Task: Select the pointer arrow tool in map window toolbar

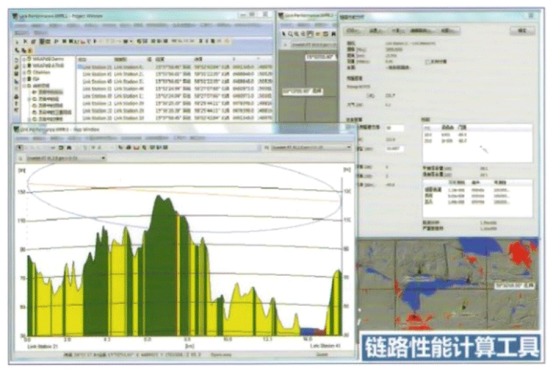Action: pos(283,34)
